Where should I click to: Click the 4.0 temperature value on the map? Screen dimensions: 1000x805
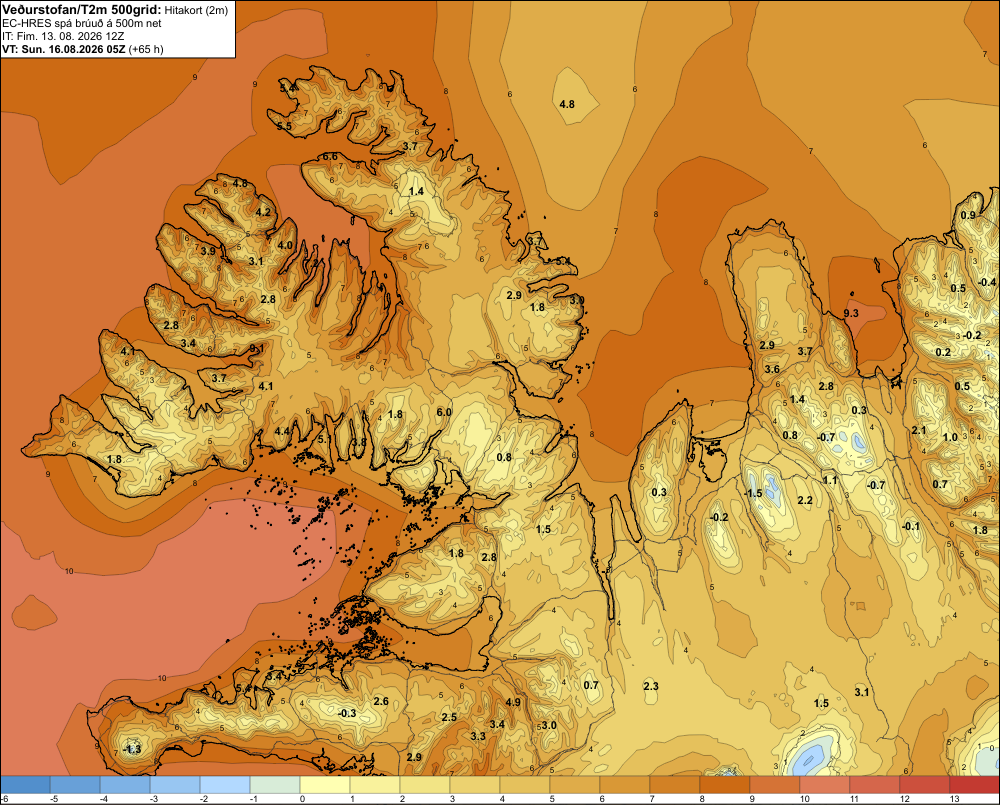285,245
